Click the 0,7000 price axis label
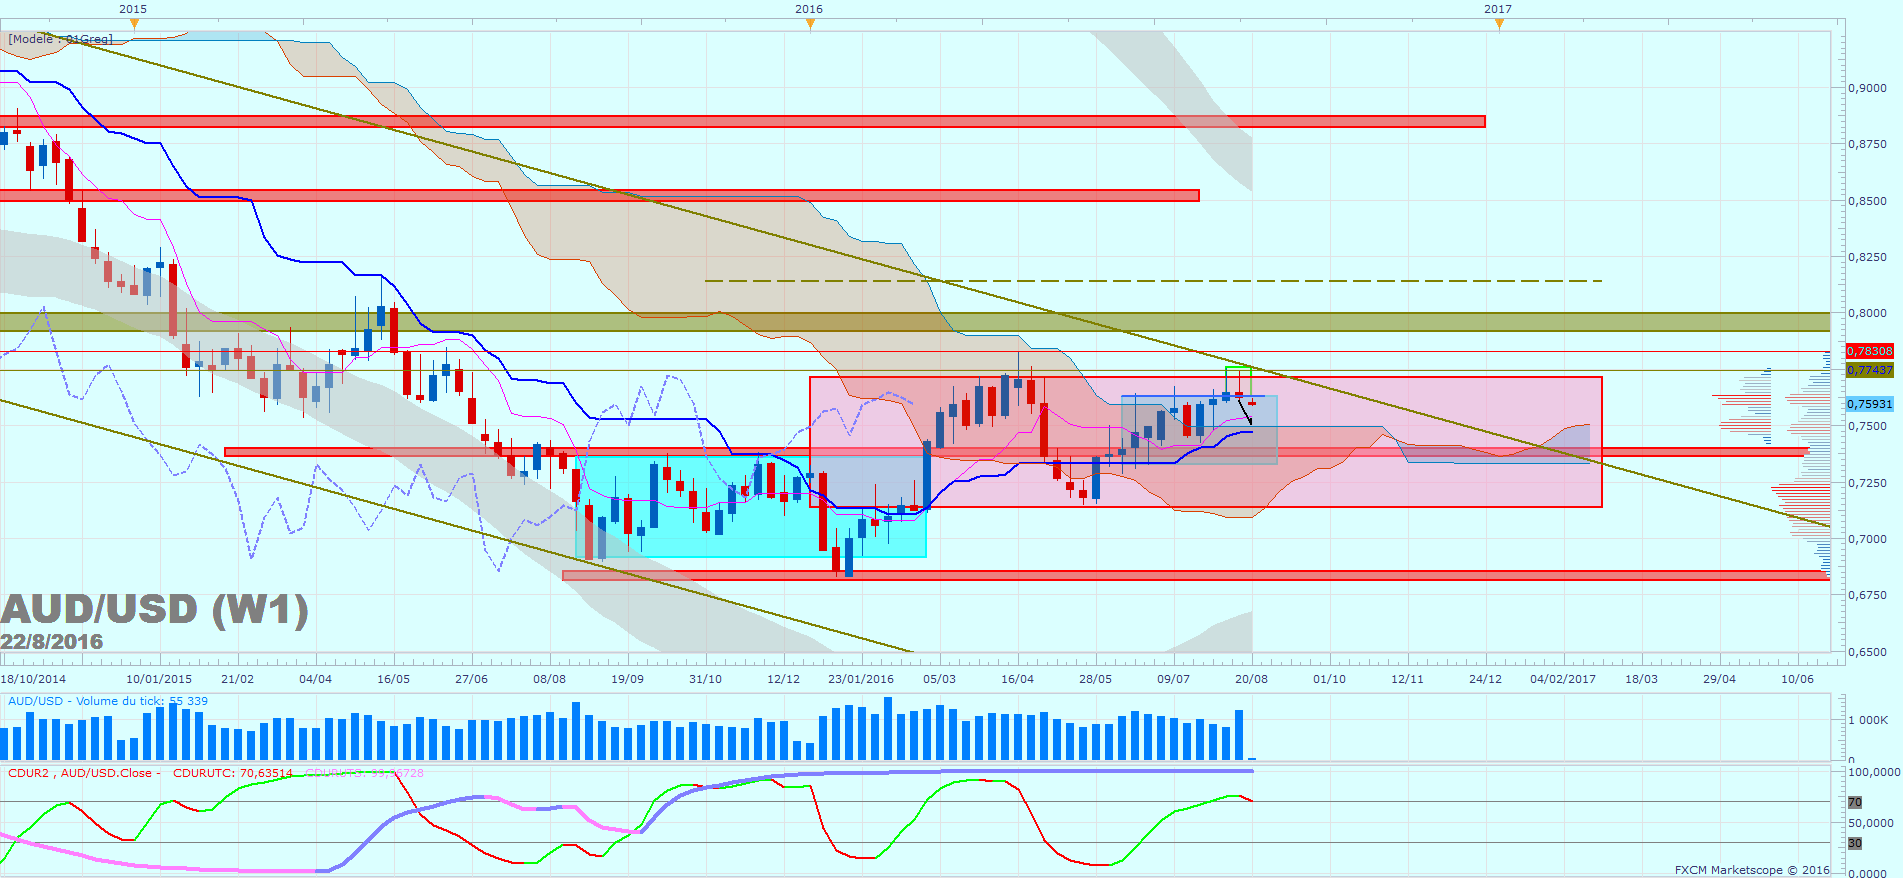This screenshot has width=1903, height=878. [x=1868, y=539]
